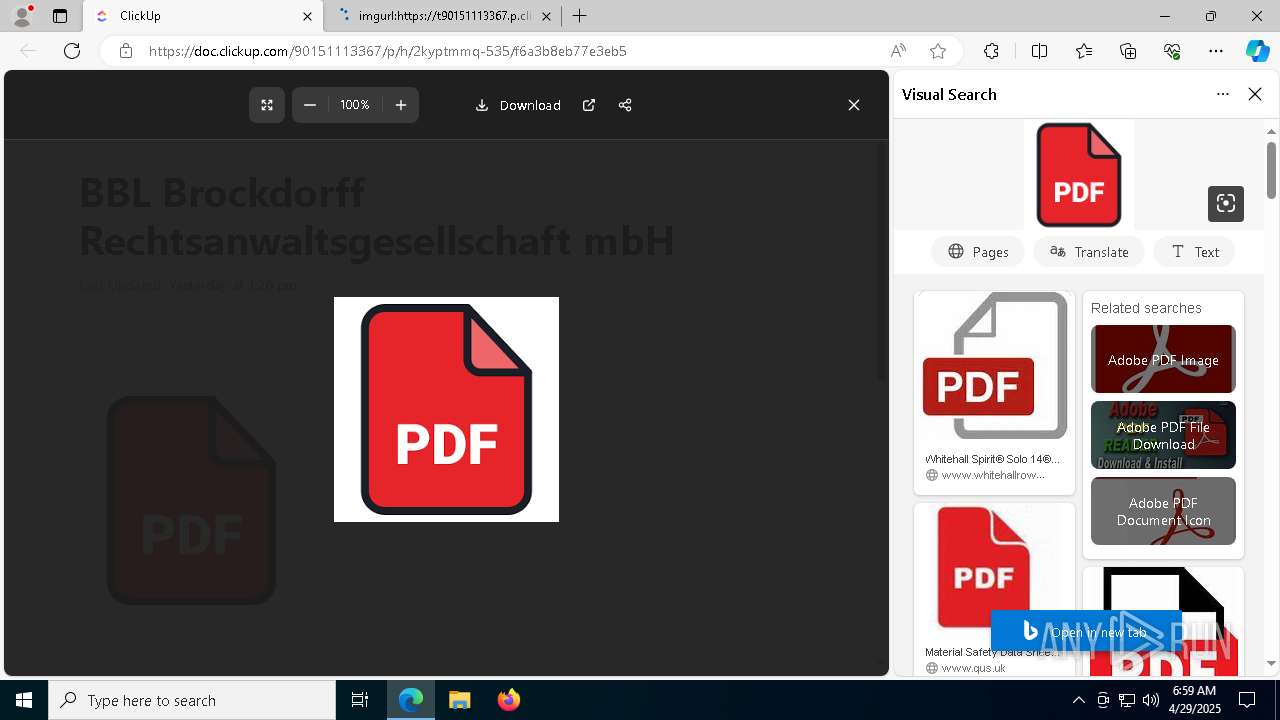Open Visual Search more options menu

(x=1223, y=94)
